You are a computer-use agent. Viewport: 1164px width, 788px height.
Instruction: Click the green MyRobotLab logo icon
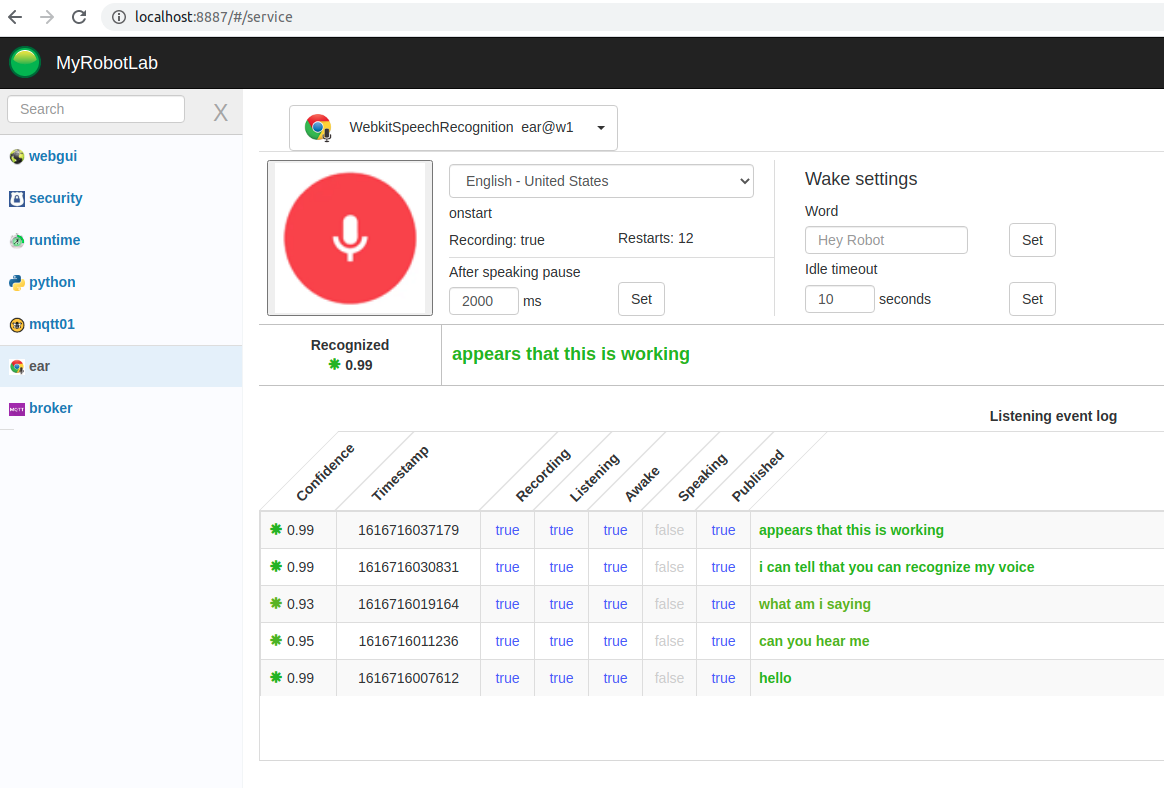point(25,62)
